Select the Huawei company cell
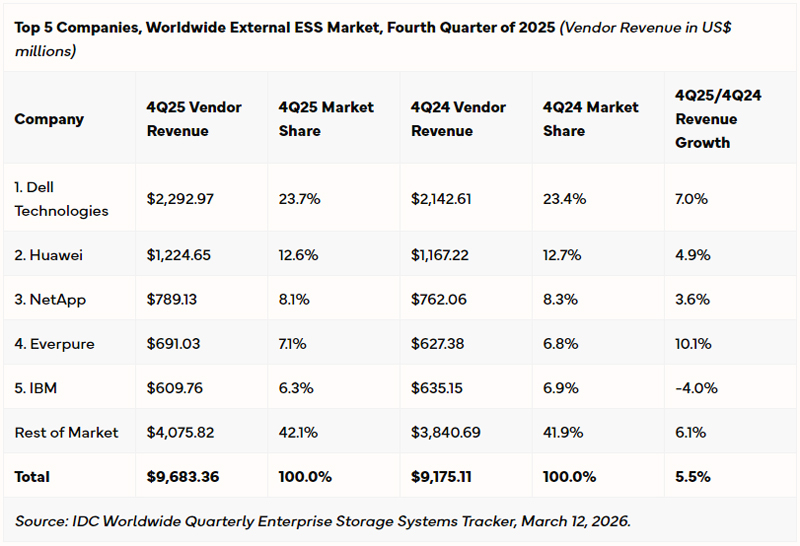 [48, 255]
